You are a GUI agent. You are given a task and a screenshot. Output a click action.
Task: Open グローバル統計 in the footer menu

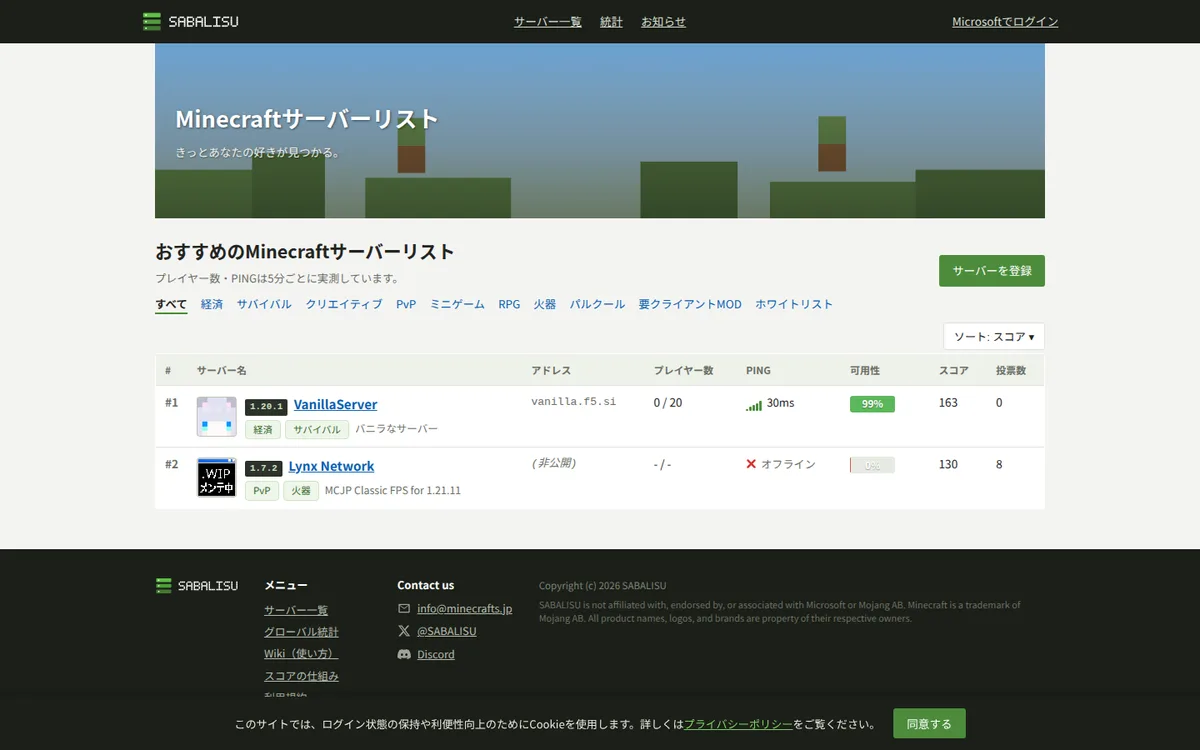(x=301, y=632)
